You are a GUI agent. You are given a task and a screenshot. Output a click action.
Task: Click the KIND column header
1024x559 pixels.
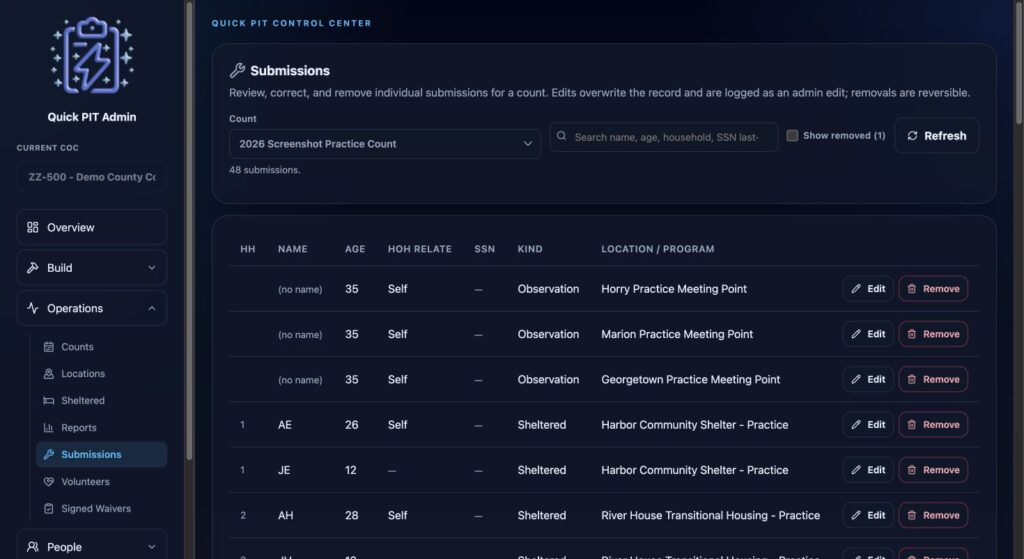pyautogui.click(x=530, y=249)
